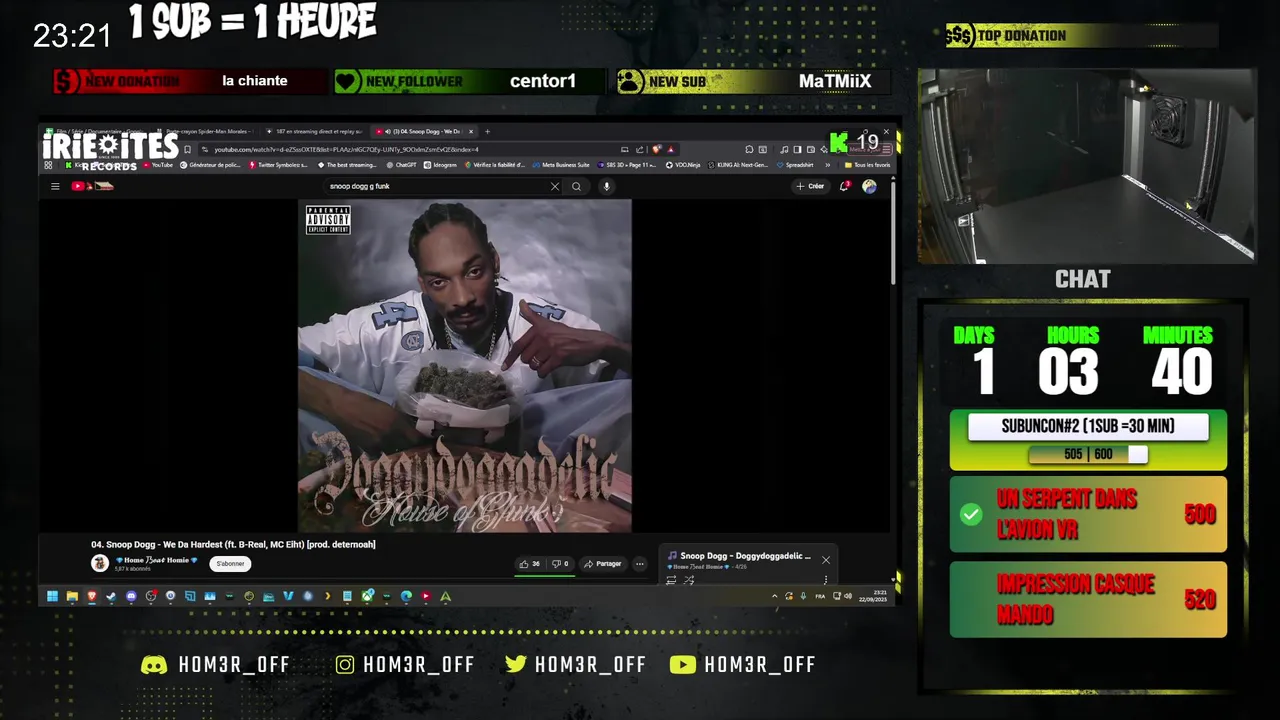
Task: Click the like-ratio bar under the likes
Action: click(x=545, y=576)
